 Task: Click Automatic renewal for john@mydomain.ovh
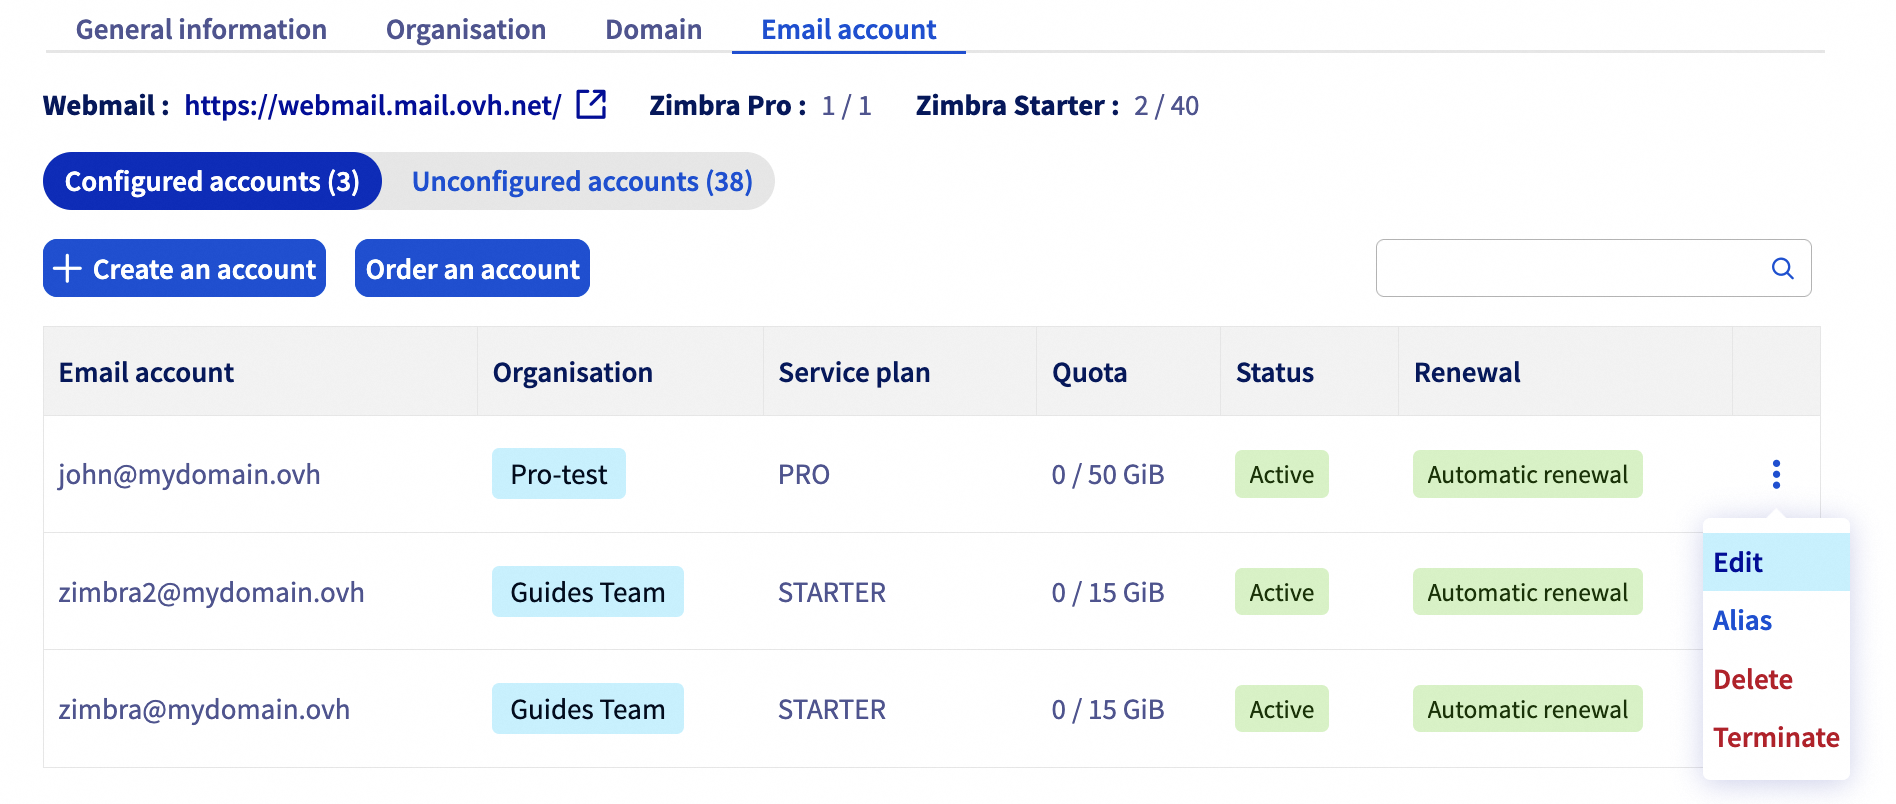[1527, 474]
